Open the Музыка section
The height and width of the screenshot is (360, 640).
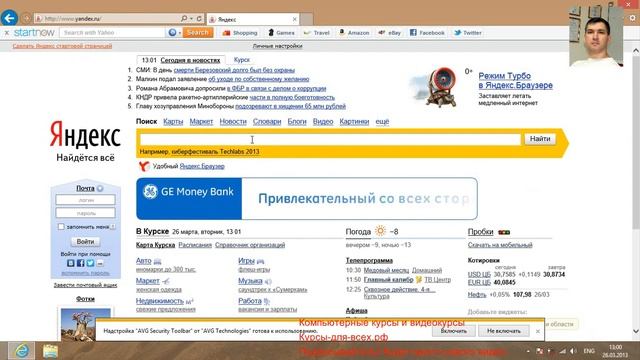coord(250,281)
